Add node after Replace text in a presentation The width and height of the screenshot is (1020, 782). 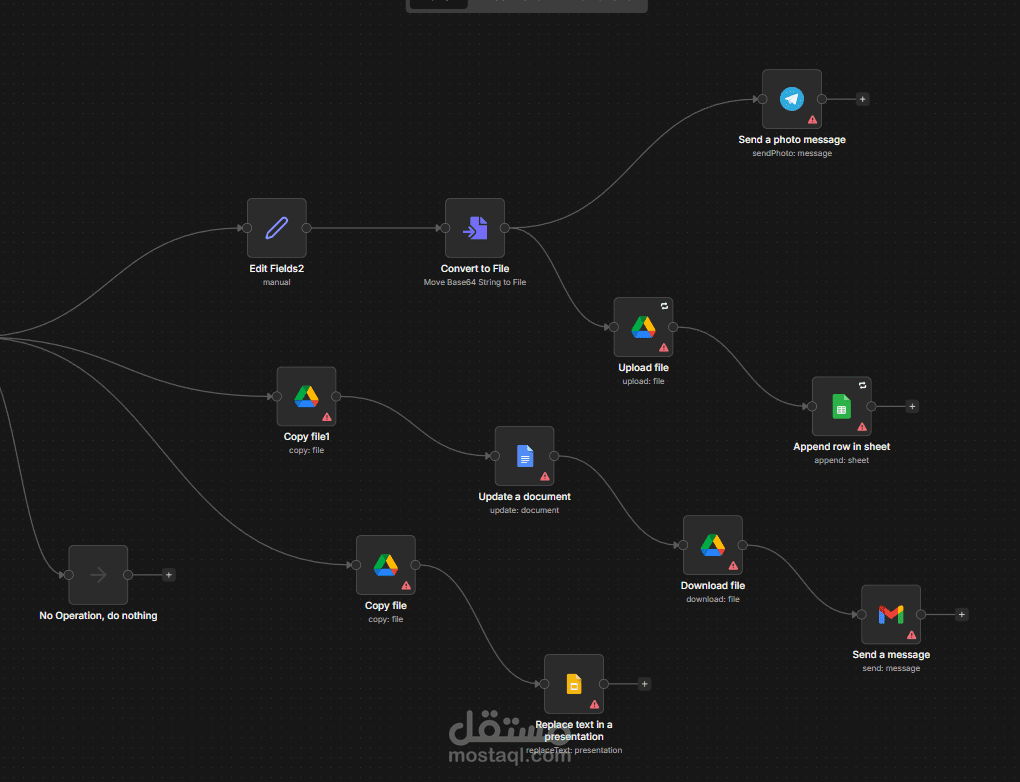point(644,684)
